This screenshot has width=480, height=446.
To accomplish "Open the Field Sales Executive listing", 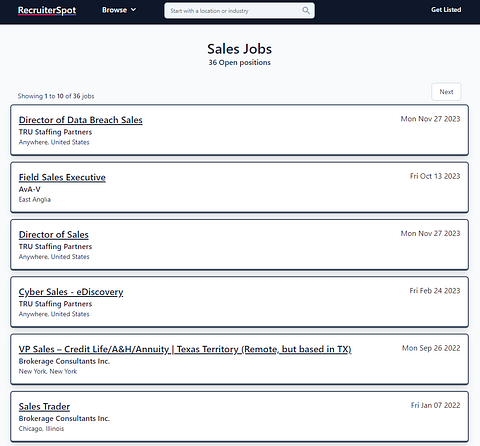I will tap(62, 177).
